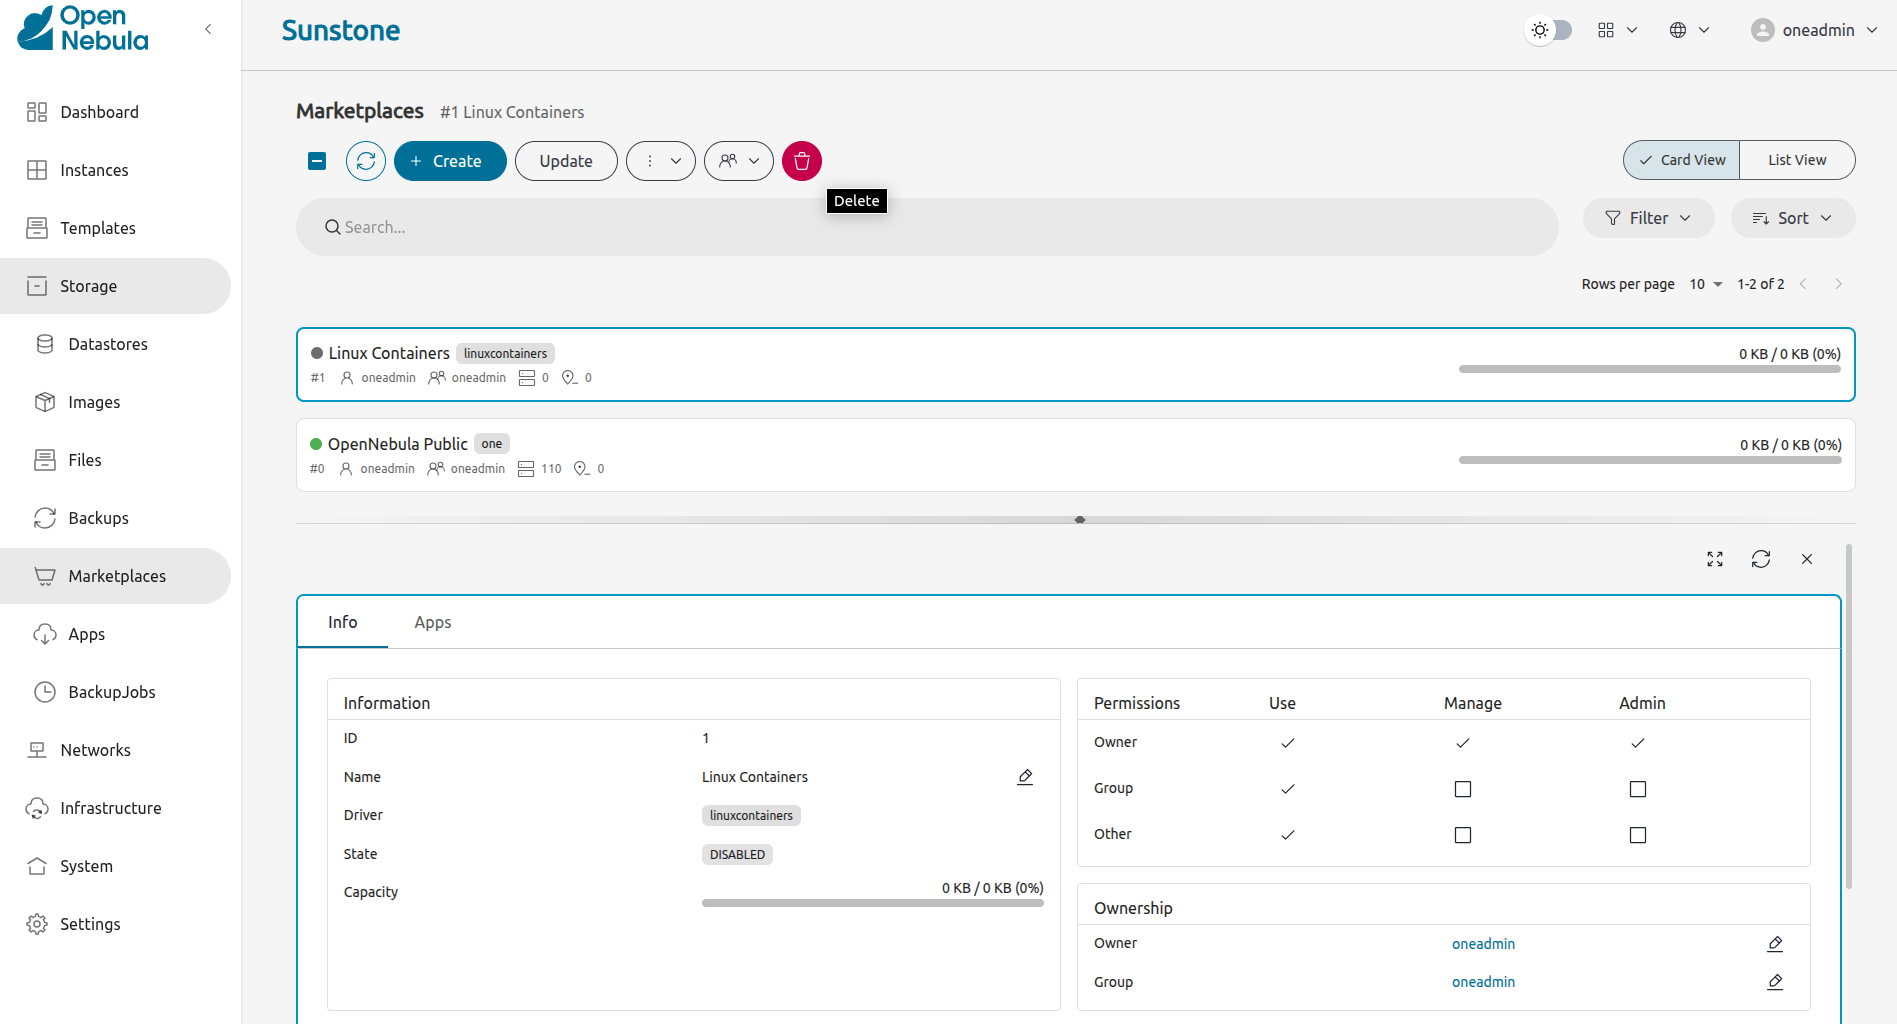Toggle the dark mode switch
The image size is (1897, 1024).
tap(1549, 30)
